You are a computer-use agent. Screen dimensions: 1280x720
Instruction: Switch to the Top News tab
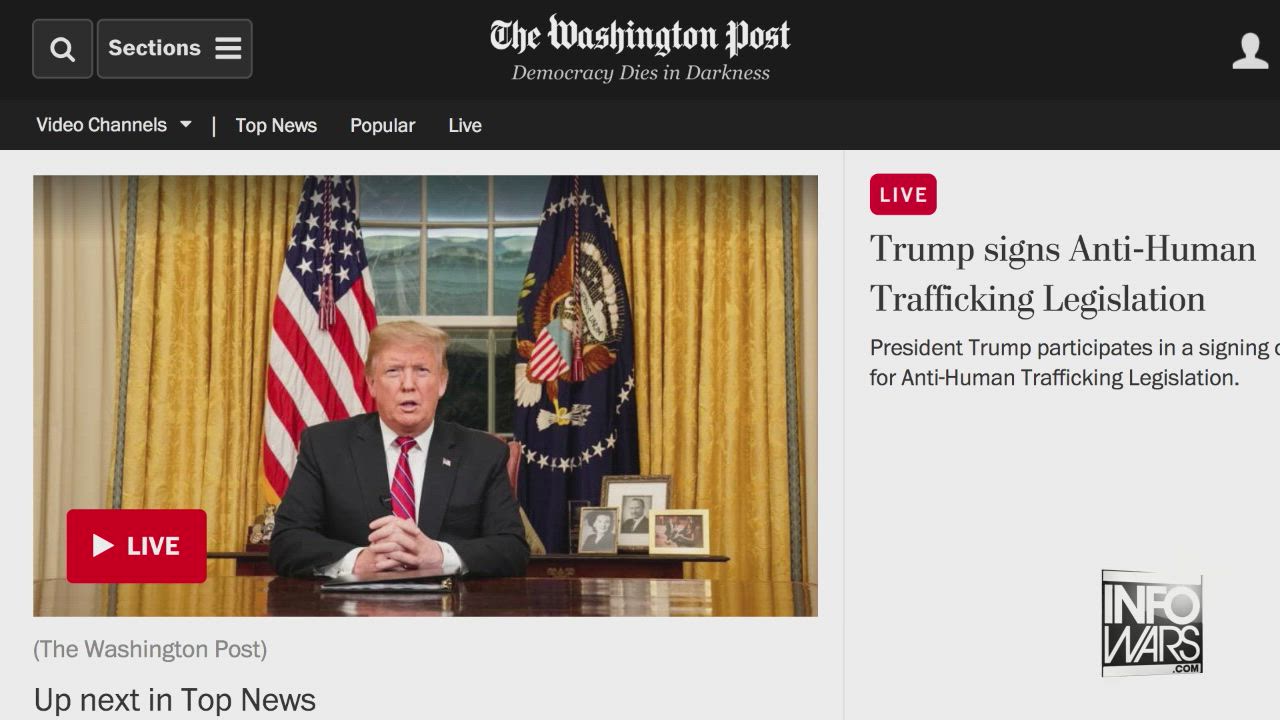(276, 125)
